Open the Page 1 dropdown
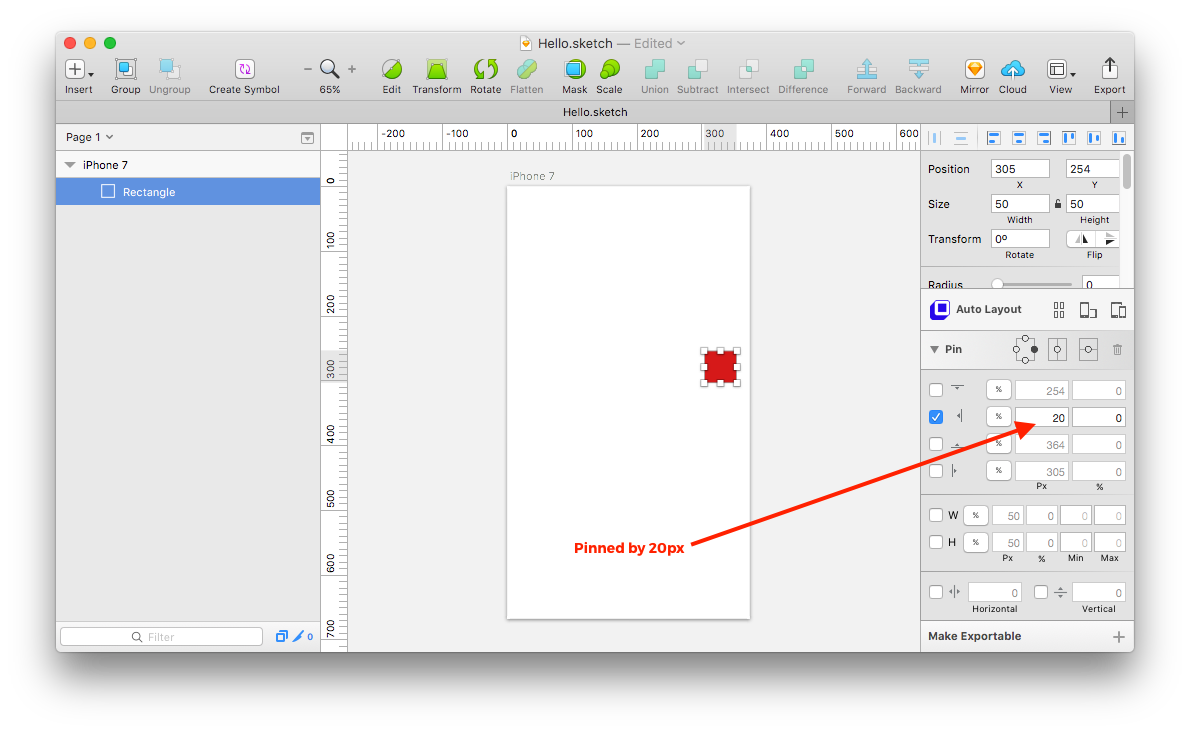 point(90,137)
